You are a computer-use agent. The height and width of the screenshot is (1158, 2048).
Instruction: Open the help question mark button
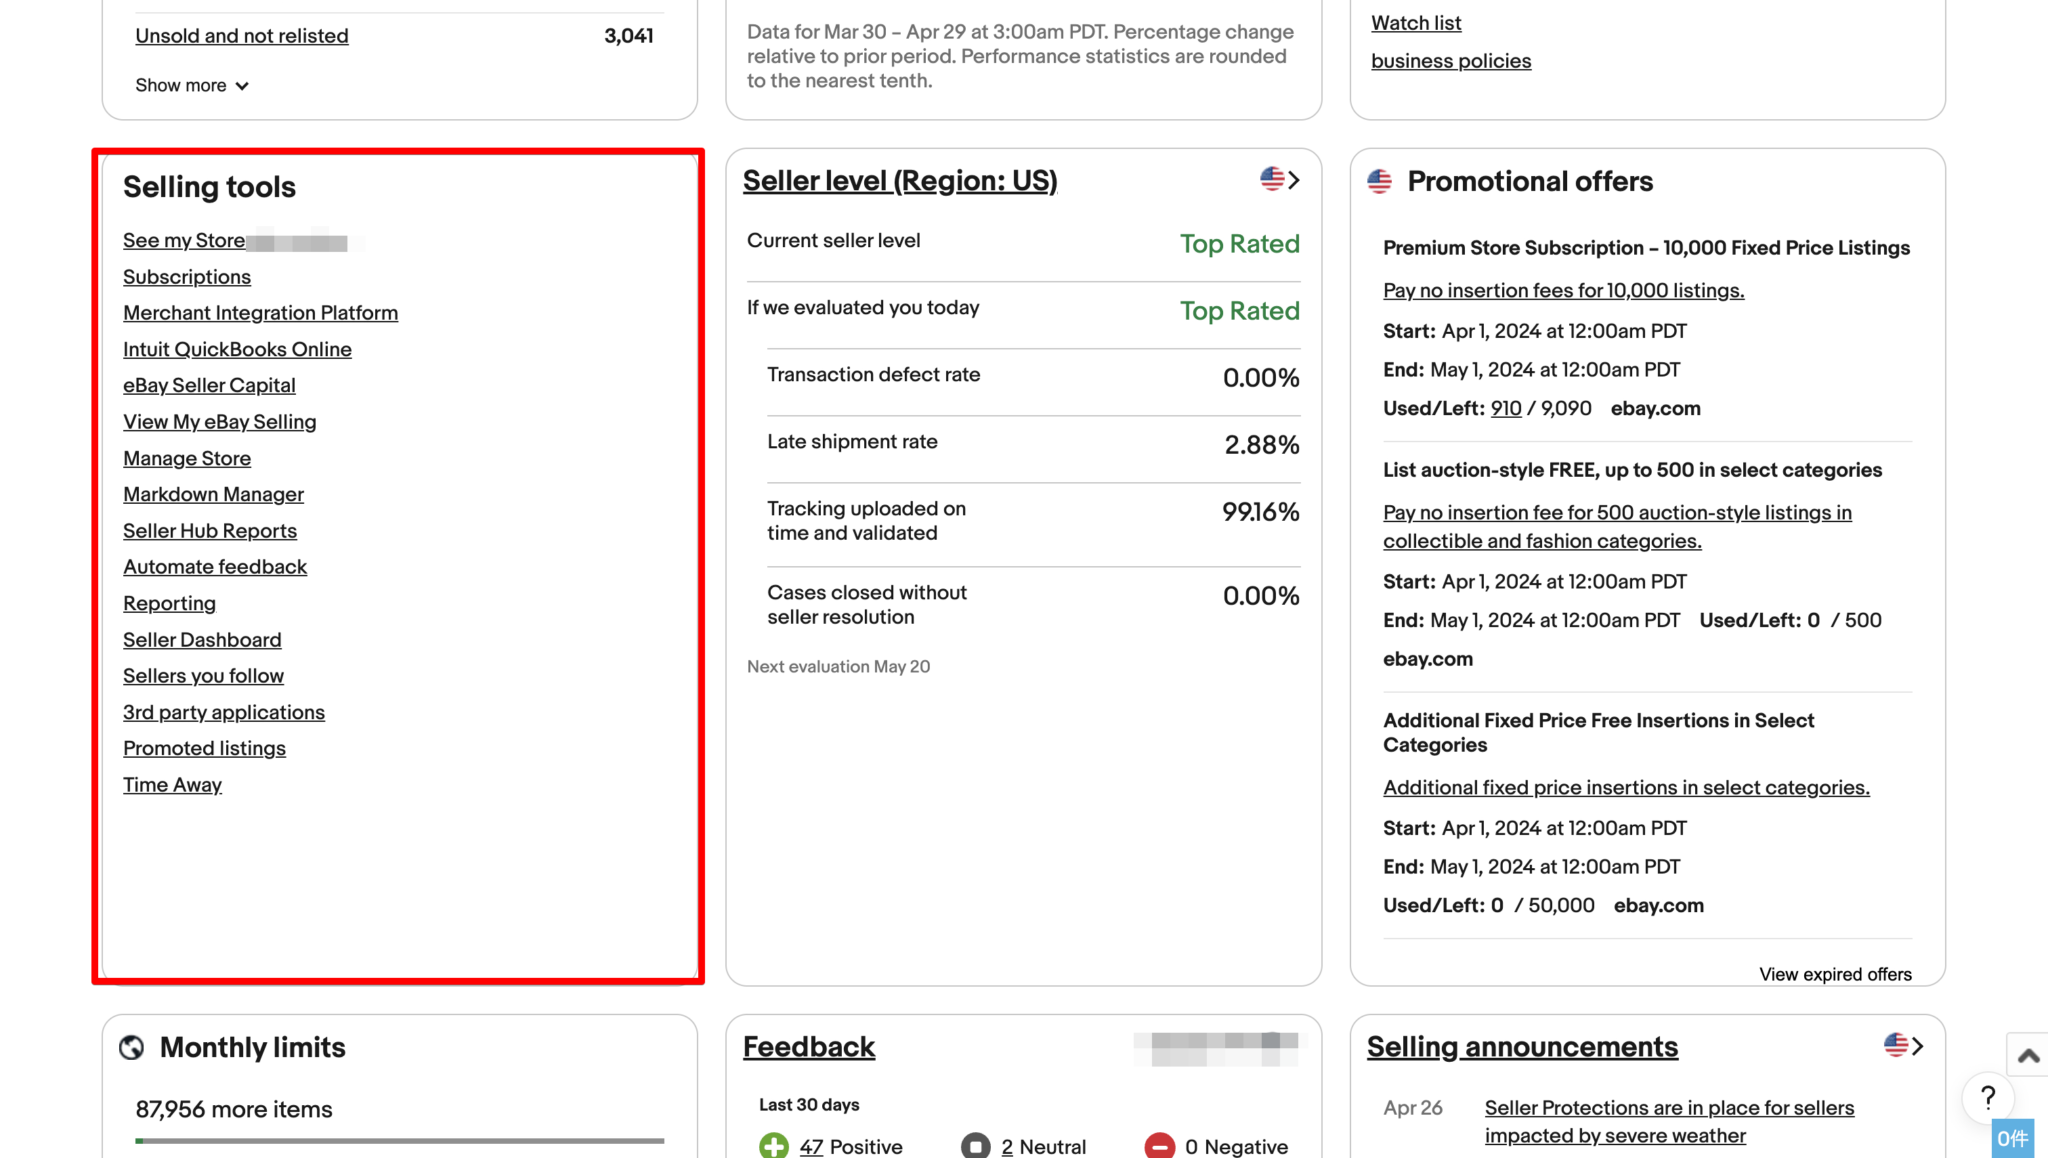[x=1989, y=1098]
